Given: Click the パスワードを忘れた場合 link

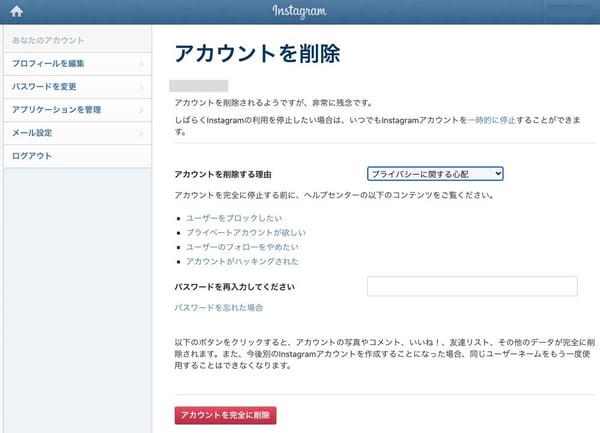Looking at the screenshot, I should point(218,308).
